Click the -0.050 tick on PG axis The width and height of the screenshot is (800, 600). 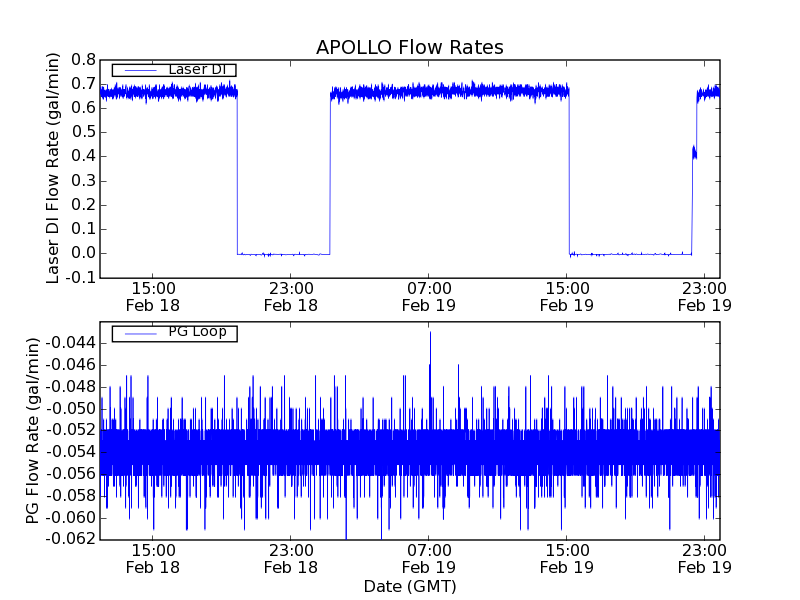[70, 409]
